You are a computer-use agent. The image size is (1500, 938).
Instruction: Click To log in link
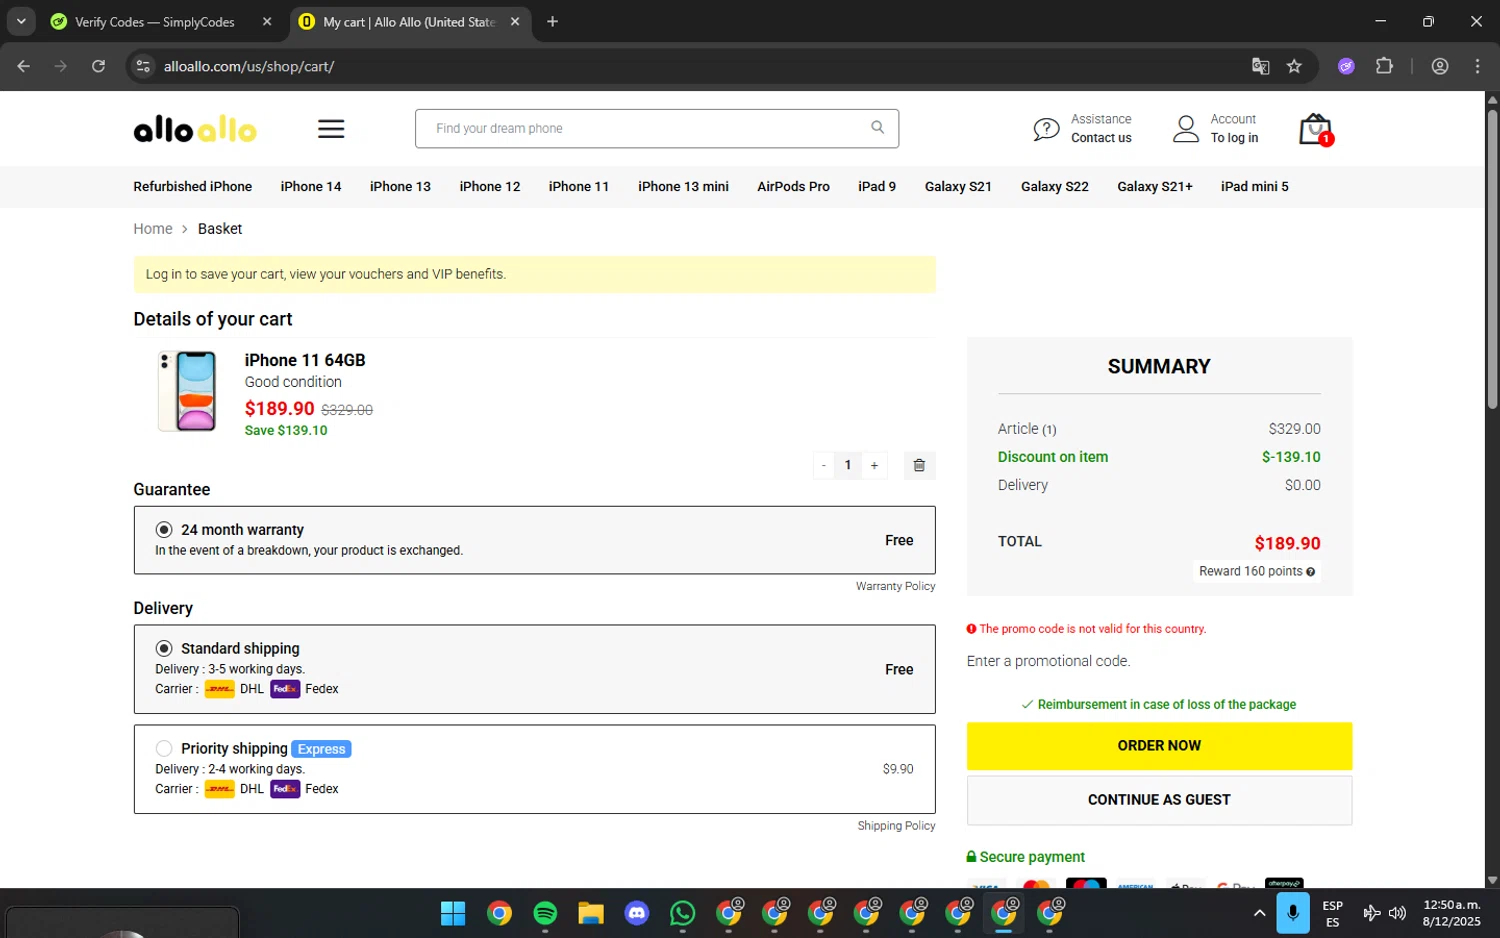1234,139
